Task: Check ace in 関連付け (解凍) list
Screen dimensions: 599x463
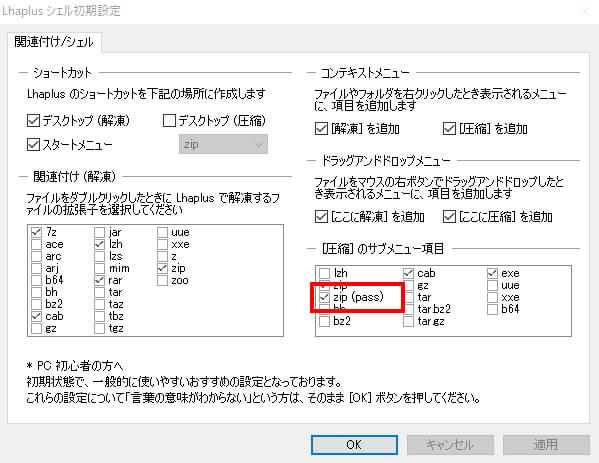Action: click(37, 244)
